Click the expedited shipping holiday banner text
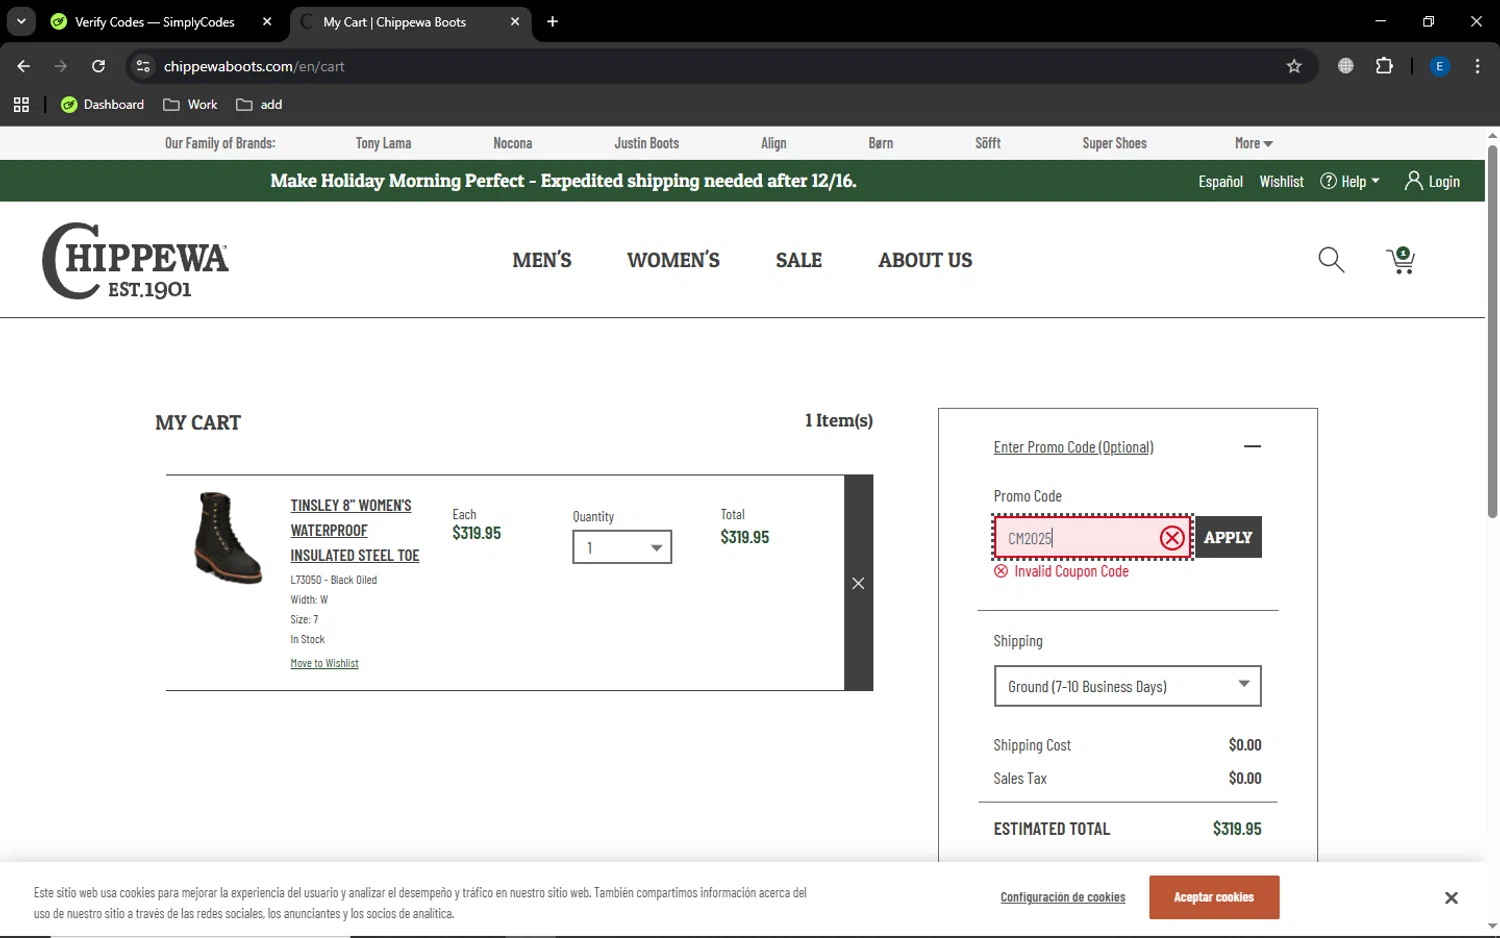The height and width of the screenshot is (938, 1500). 563,181
